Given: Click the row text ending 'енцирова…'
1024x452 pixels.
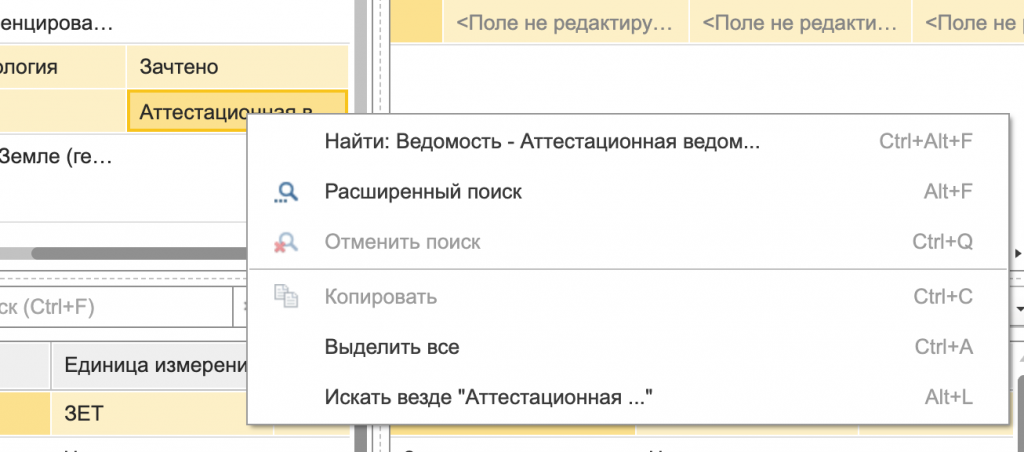Looking at the screenshot, I should (60, 21).
